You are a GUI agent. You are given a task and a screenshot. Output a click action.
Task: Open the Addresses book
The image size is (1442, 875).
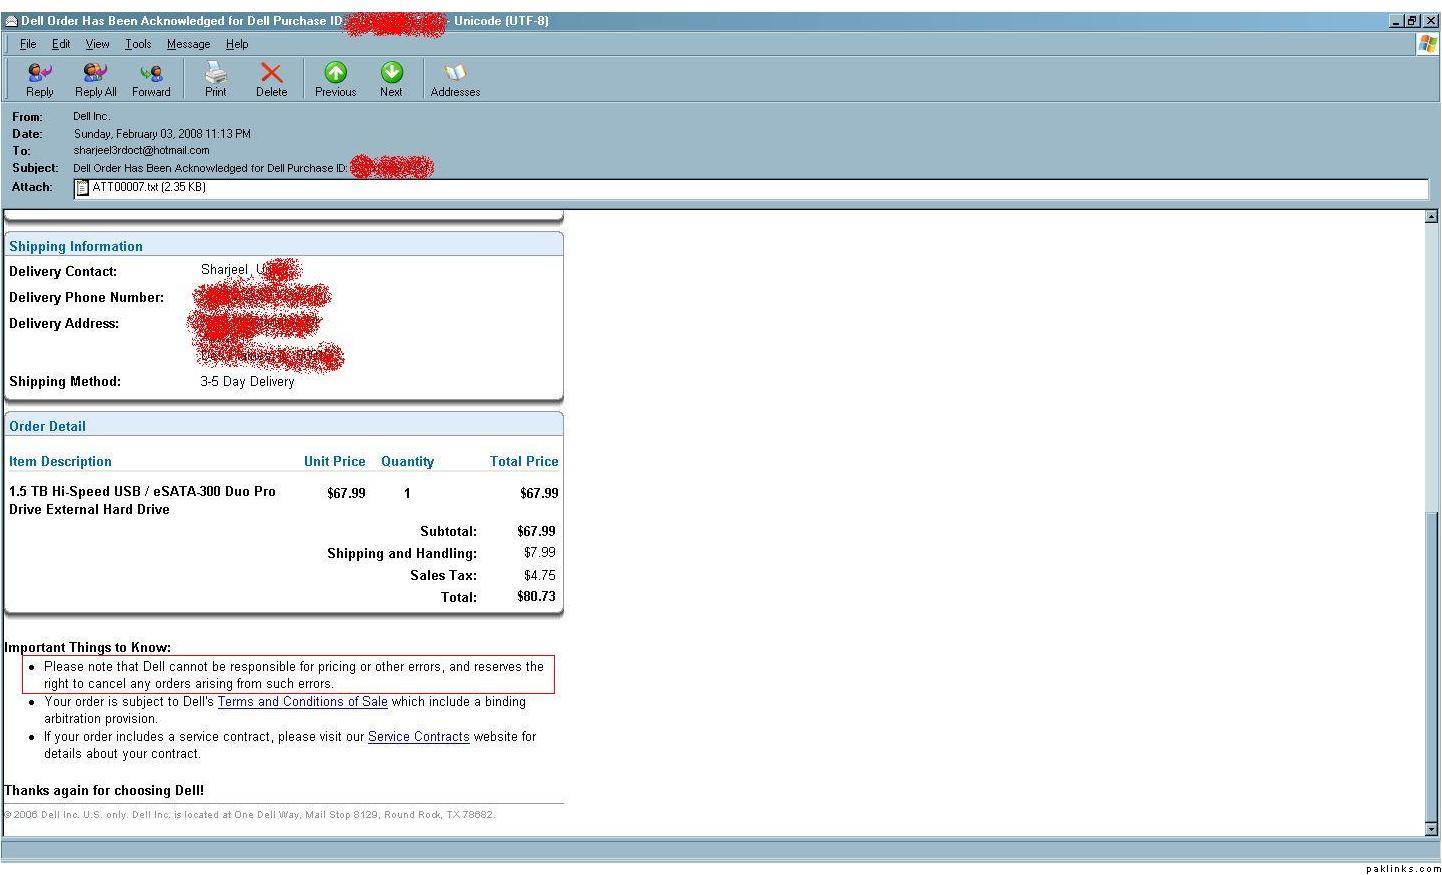pyautogui.click(x=455, y=79)
